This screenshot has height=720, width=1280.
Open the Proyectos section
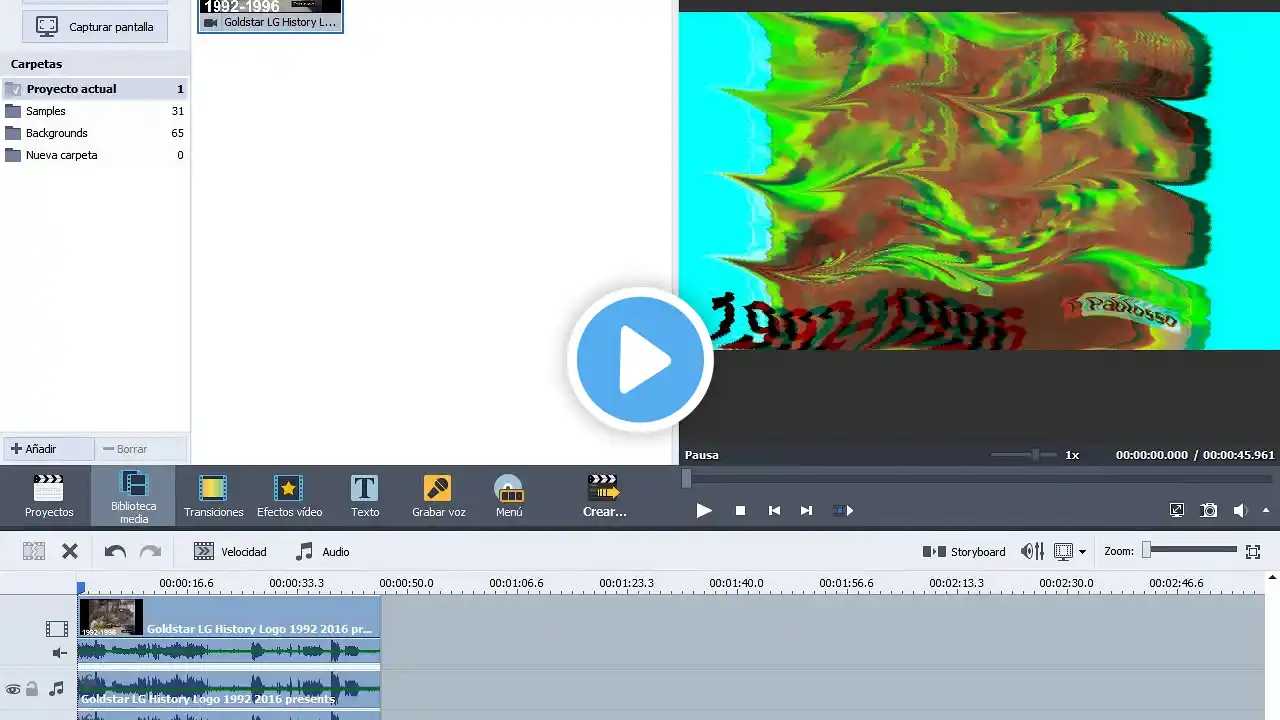tap(49, 496)
